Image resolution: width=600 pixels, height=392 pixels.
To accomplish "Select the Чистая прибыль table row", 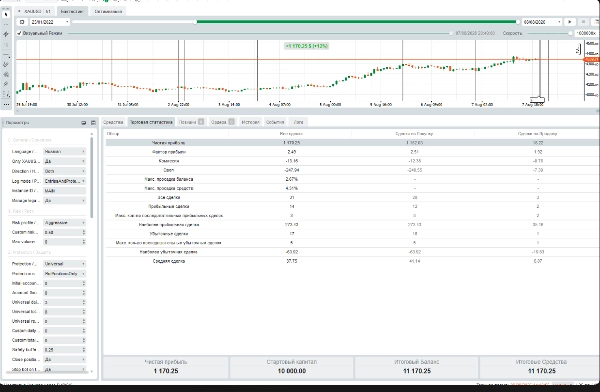I will pyautogui.click(x=352, y=143).
